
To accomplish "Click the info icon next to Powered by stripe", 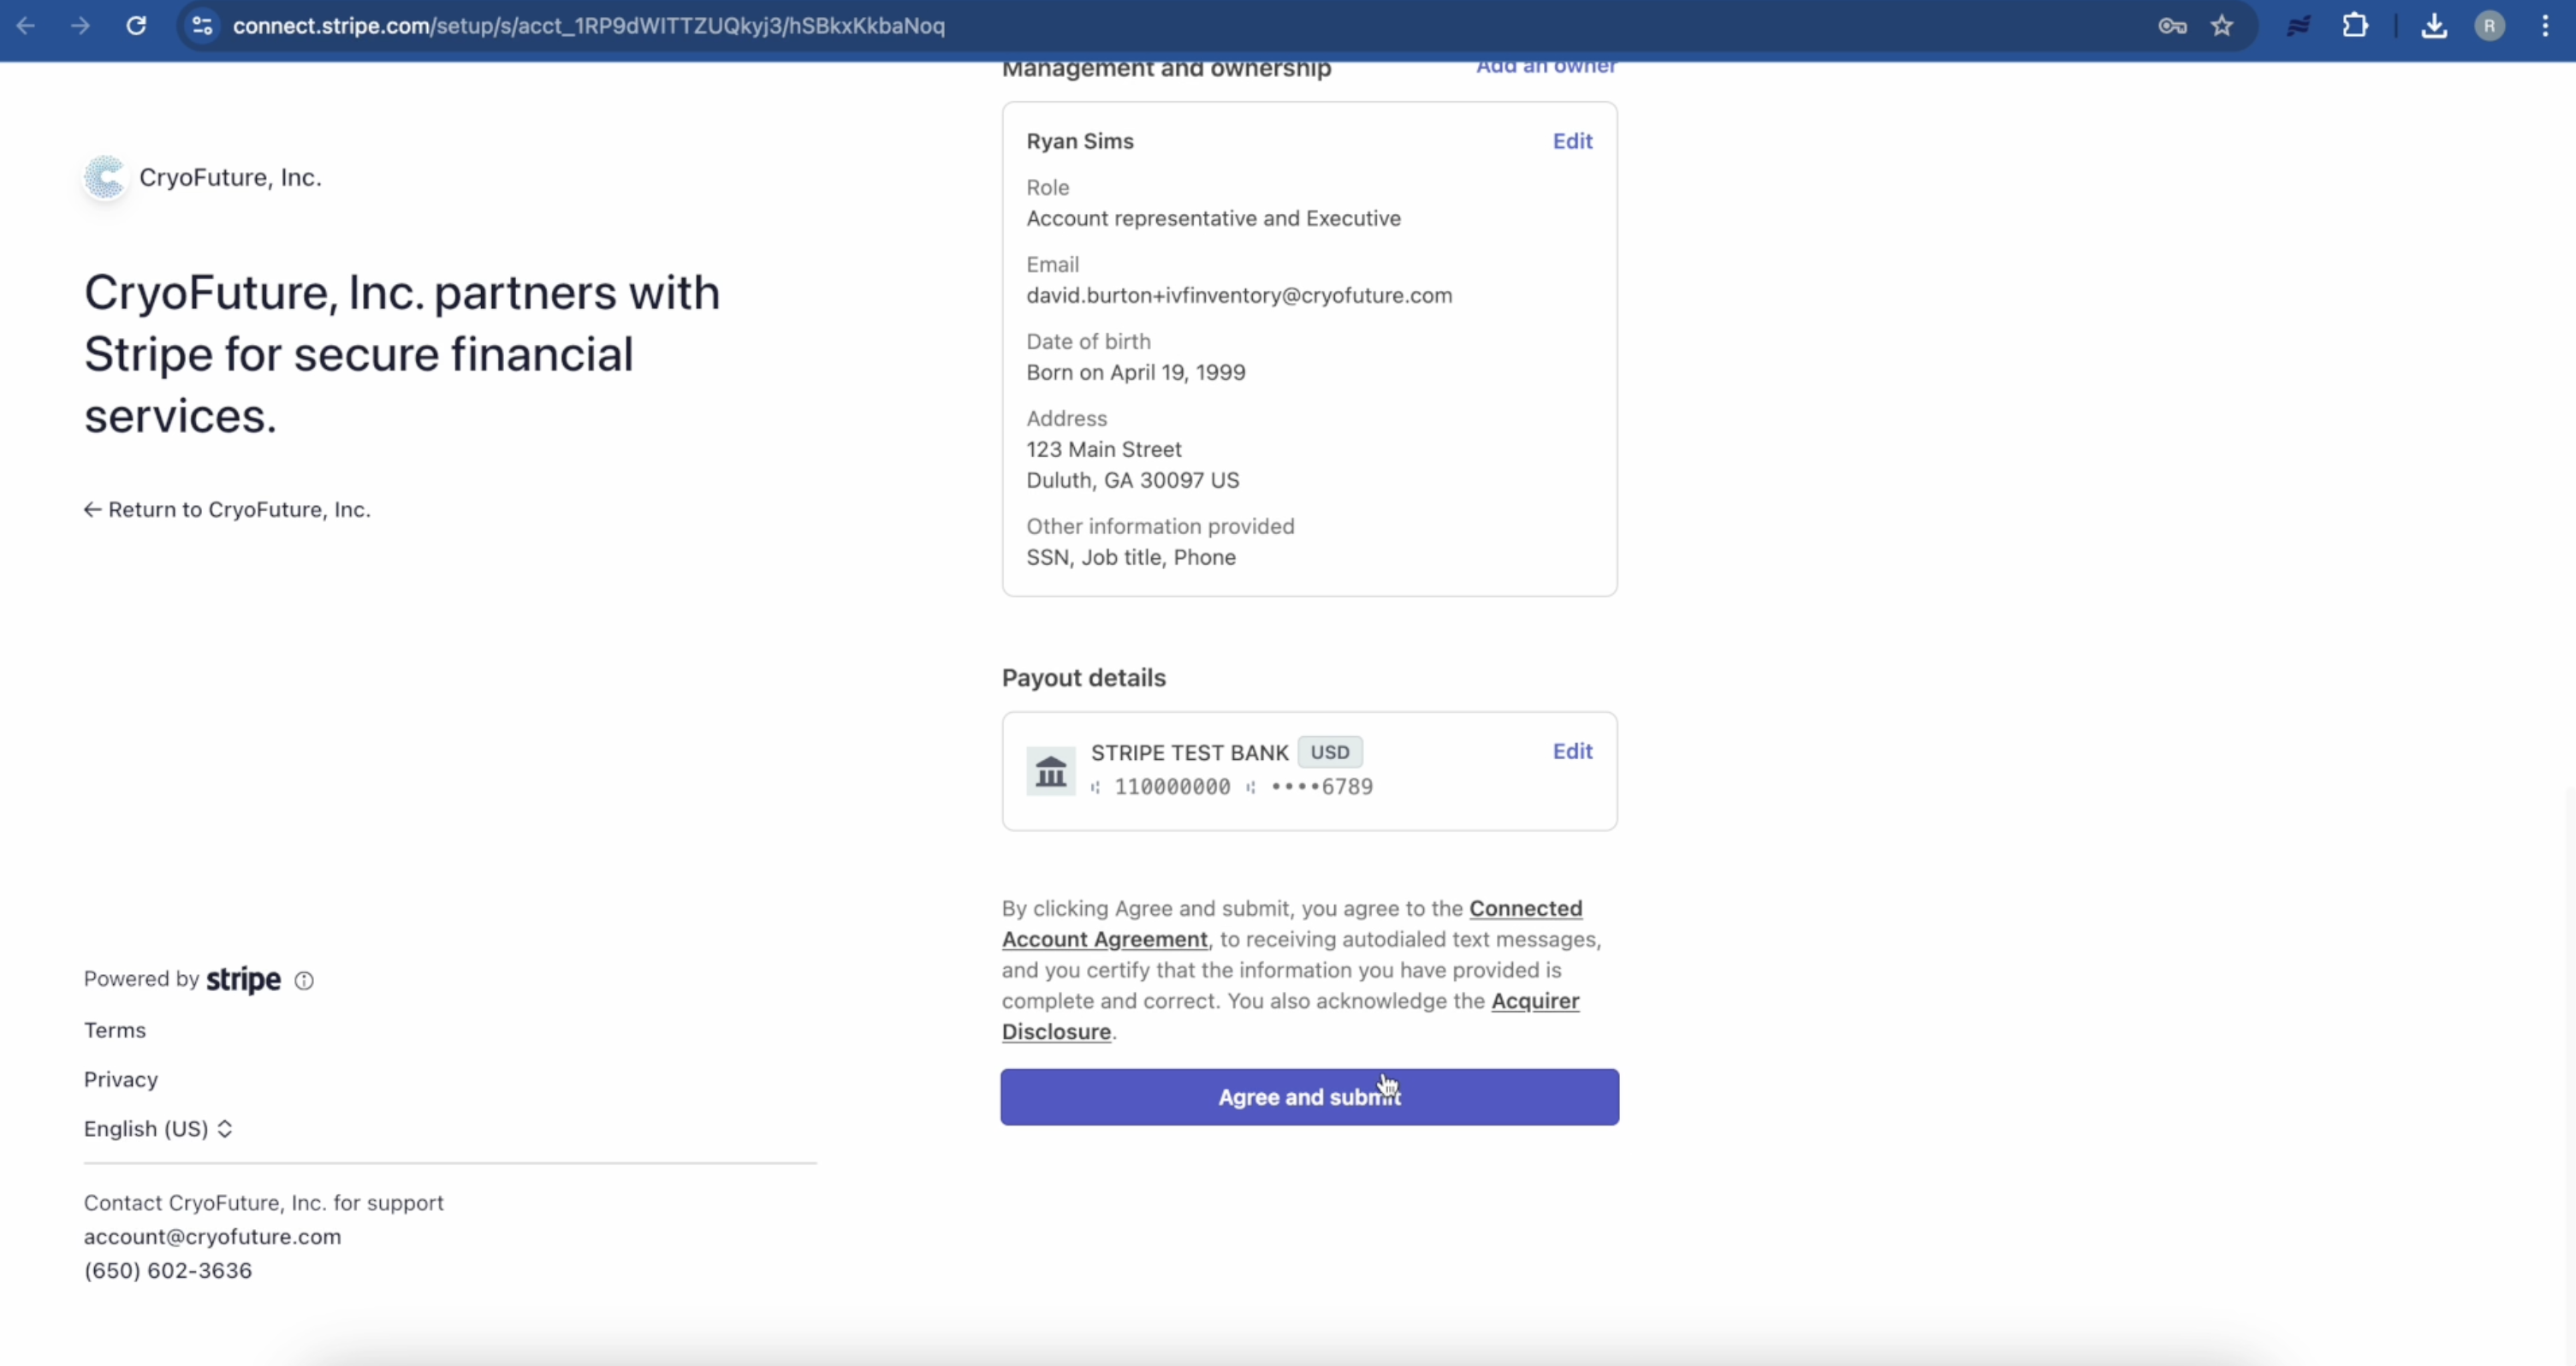I will (304, 980).
